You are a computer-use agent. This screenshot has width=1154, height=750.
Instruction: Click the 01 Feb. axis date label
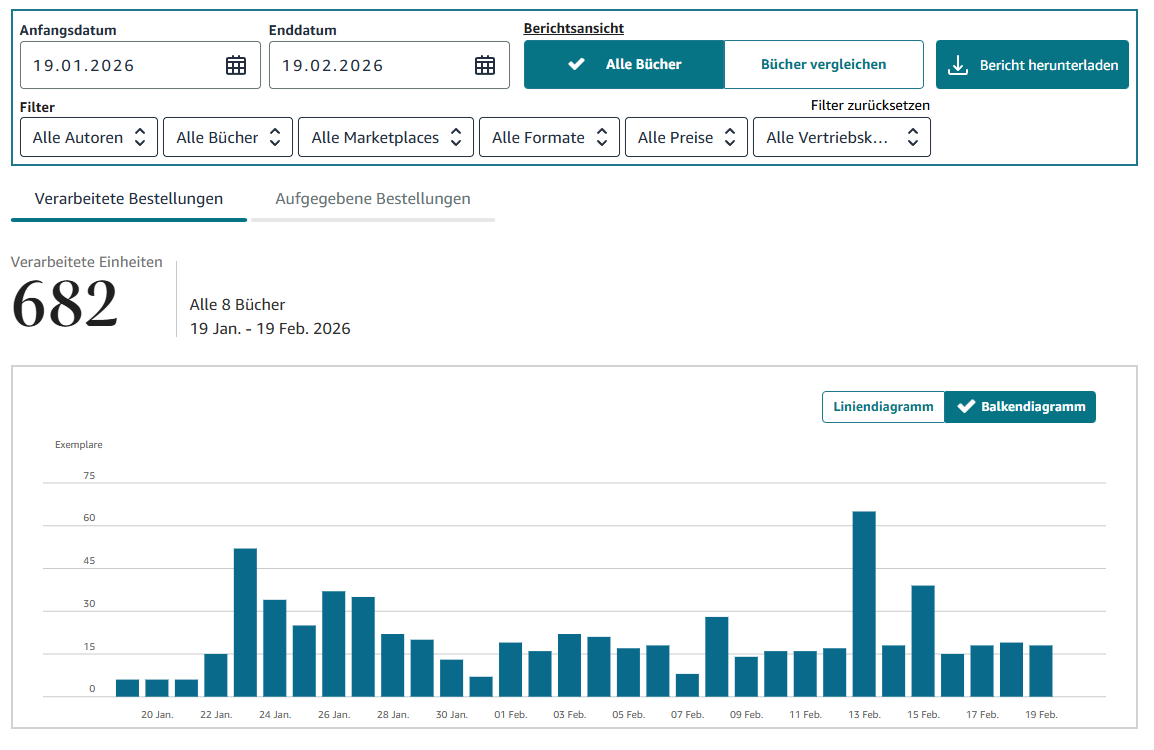point(511,715)
